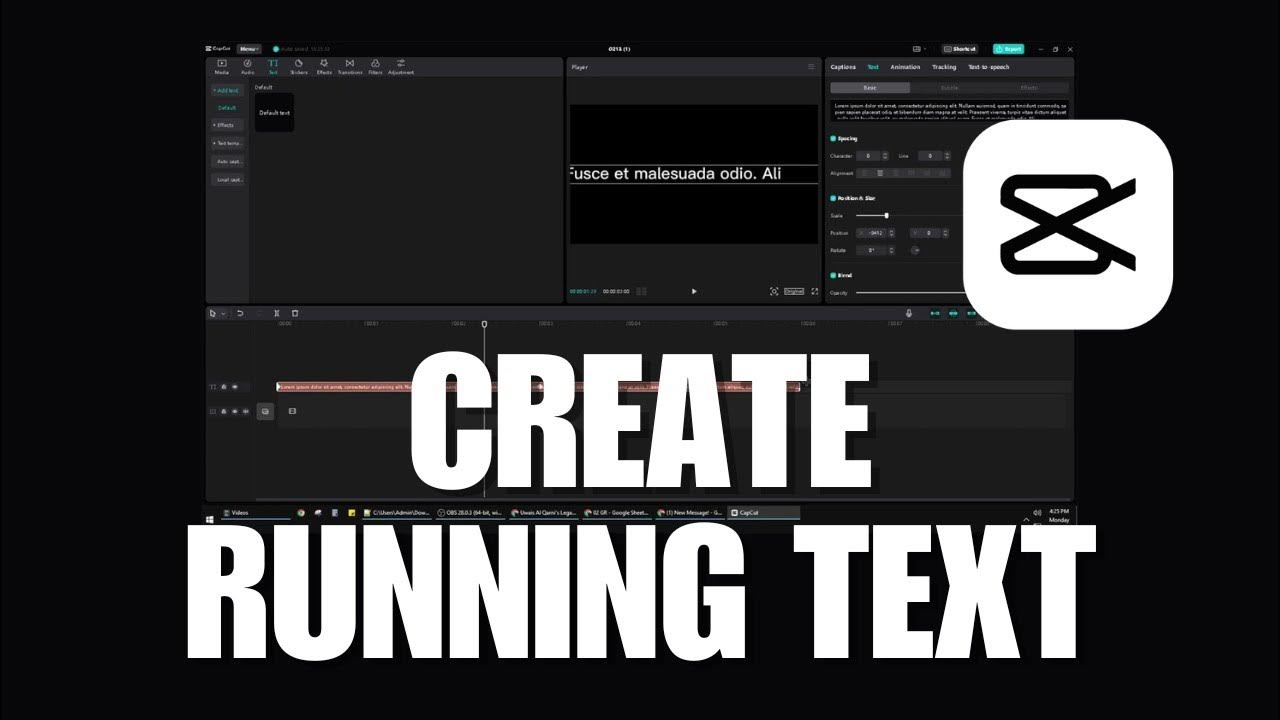The image size is (1280, 720).
Task: Click the Opacity slider track
Action: tap(908, 292)
